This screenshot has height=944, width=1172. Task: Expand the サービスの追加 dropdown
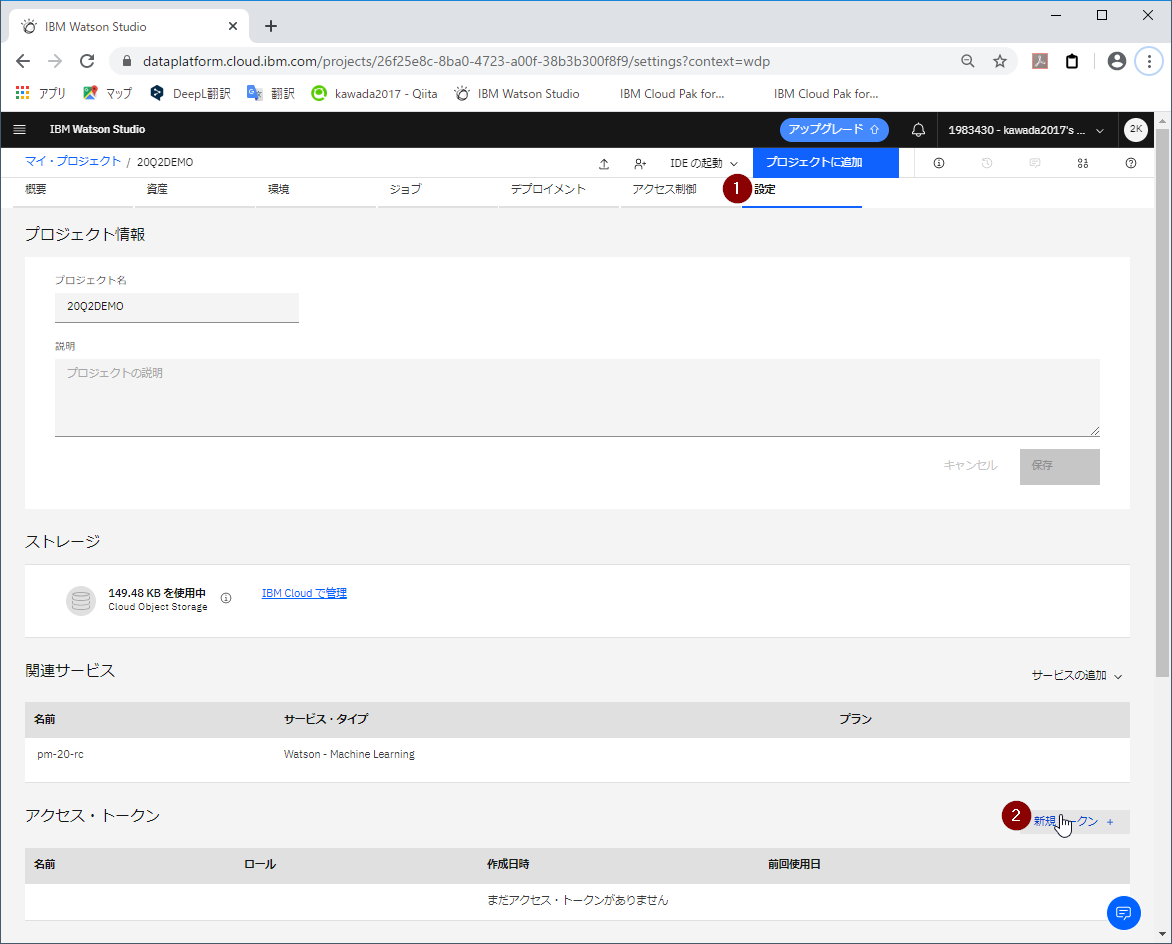pyautogui.click(x=1076, y=676)
